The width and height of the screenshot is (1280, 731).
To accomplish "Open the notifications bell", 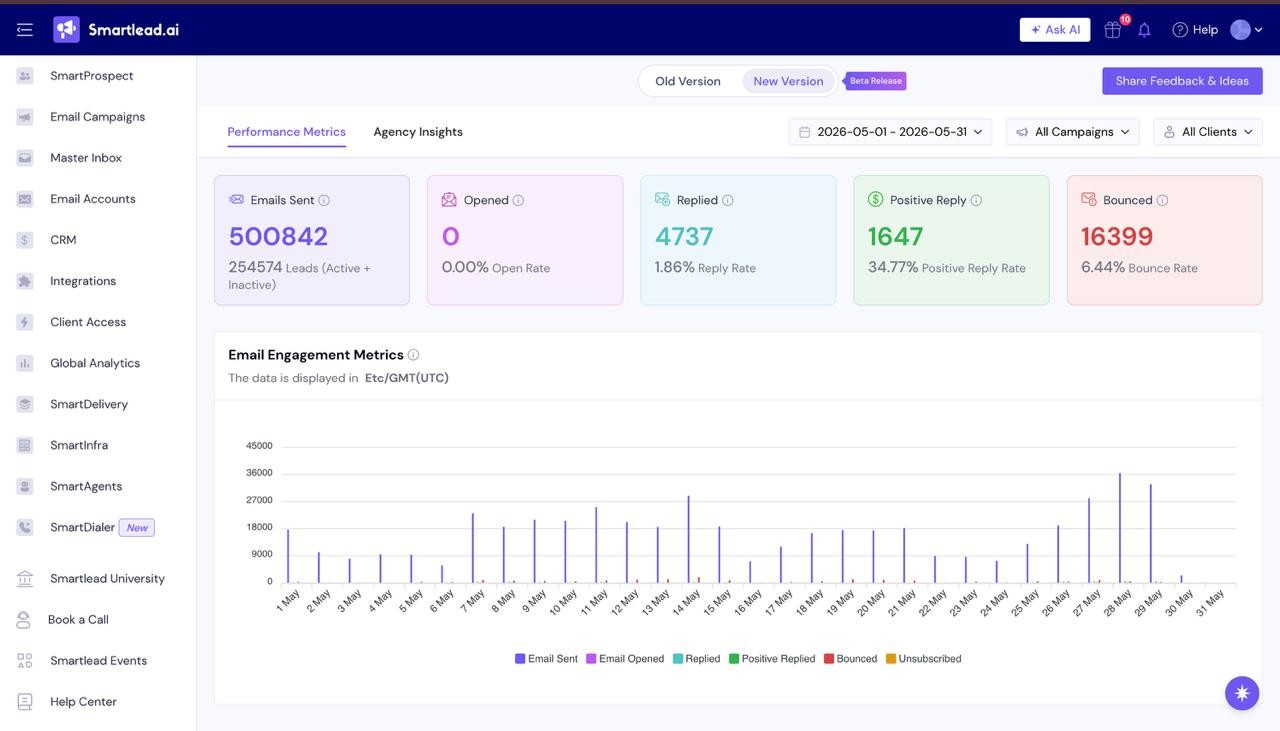I will 1144,30.
